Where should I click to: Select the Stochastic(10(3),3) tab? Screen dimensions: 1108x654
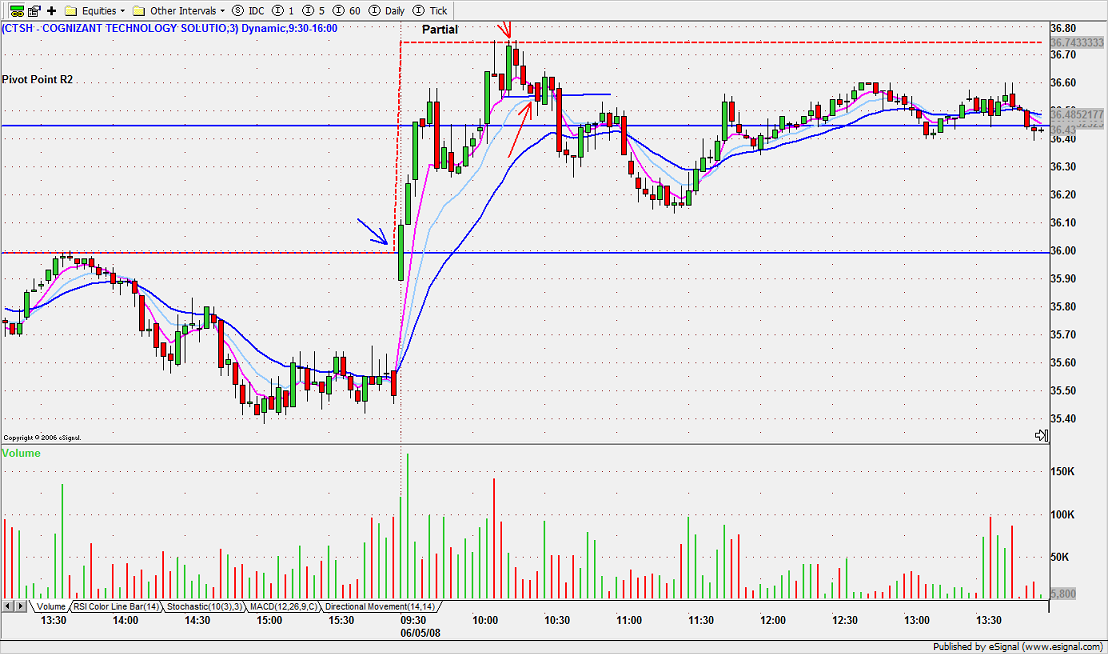coord(205,607)
